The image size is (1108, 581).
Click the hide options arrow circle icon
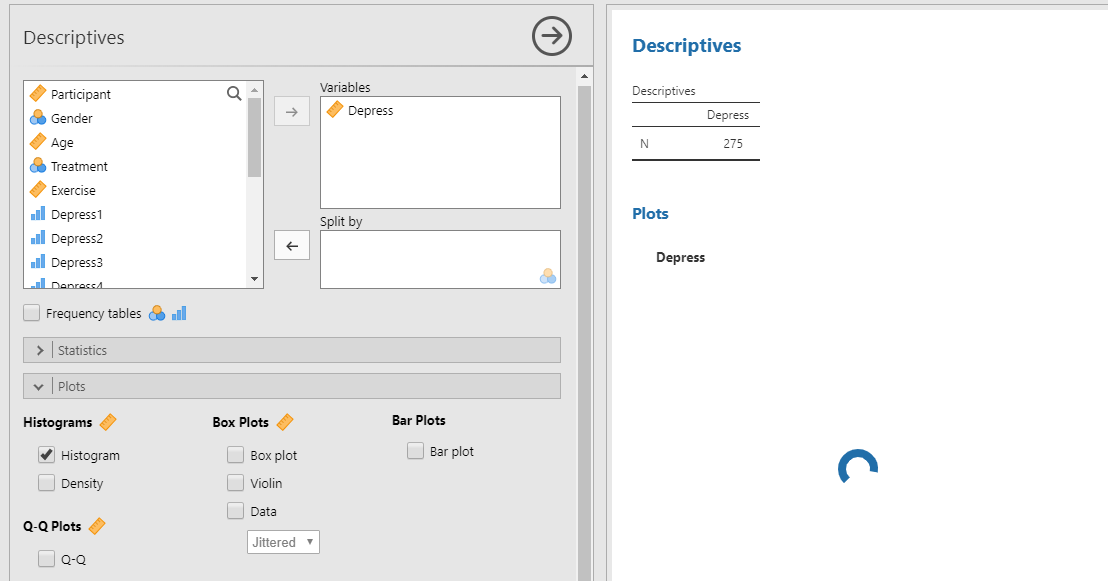(x=552, y=36)
